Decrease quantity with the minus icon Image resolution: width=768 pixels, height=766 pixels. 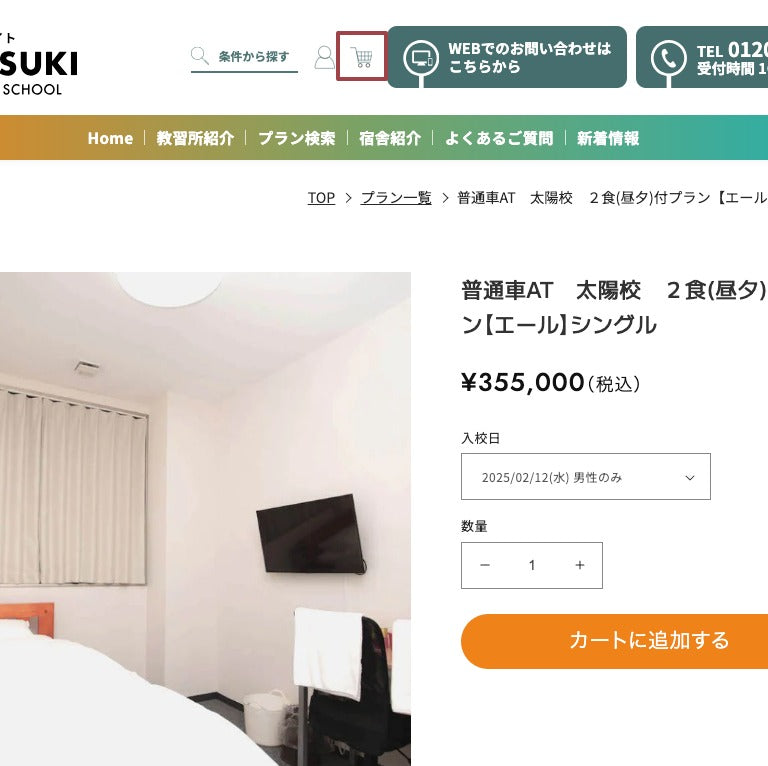coord(485,565)
